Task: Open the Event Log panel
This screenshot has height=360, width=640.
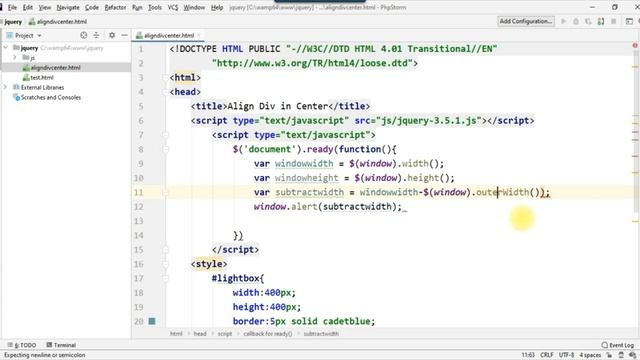Action: coord(618,345)
